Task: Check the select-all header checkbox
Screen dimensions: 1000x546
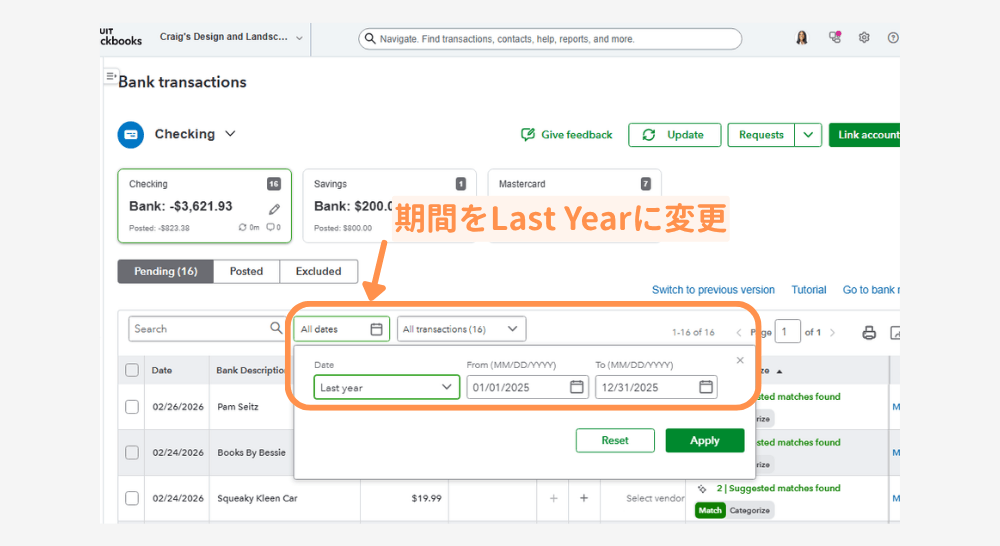Action: (132, 370)
